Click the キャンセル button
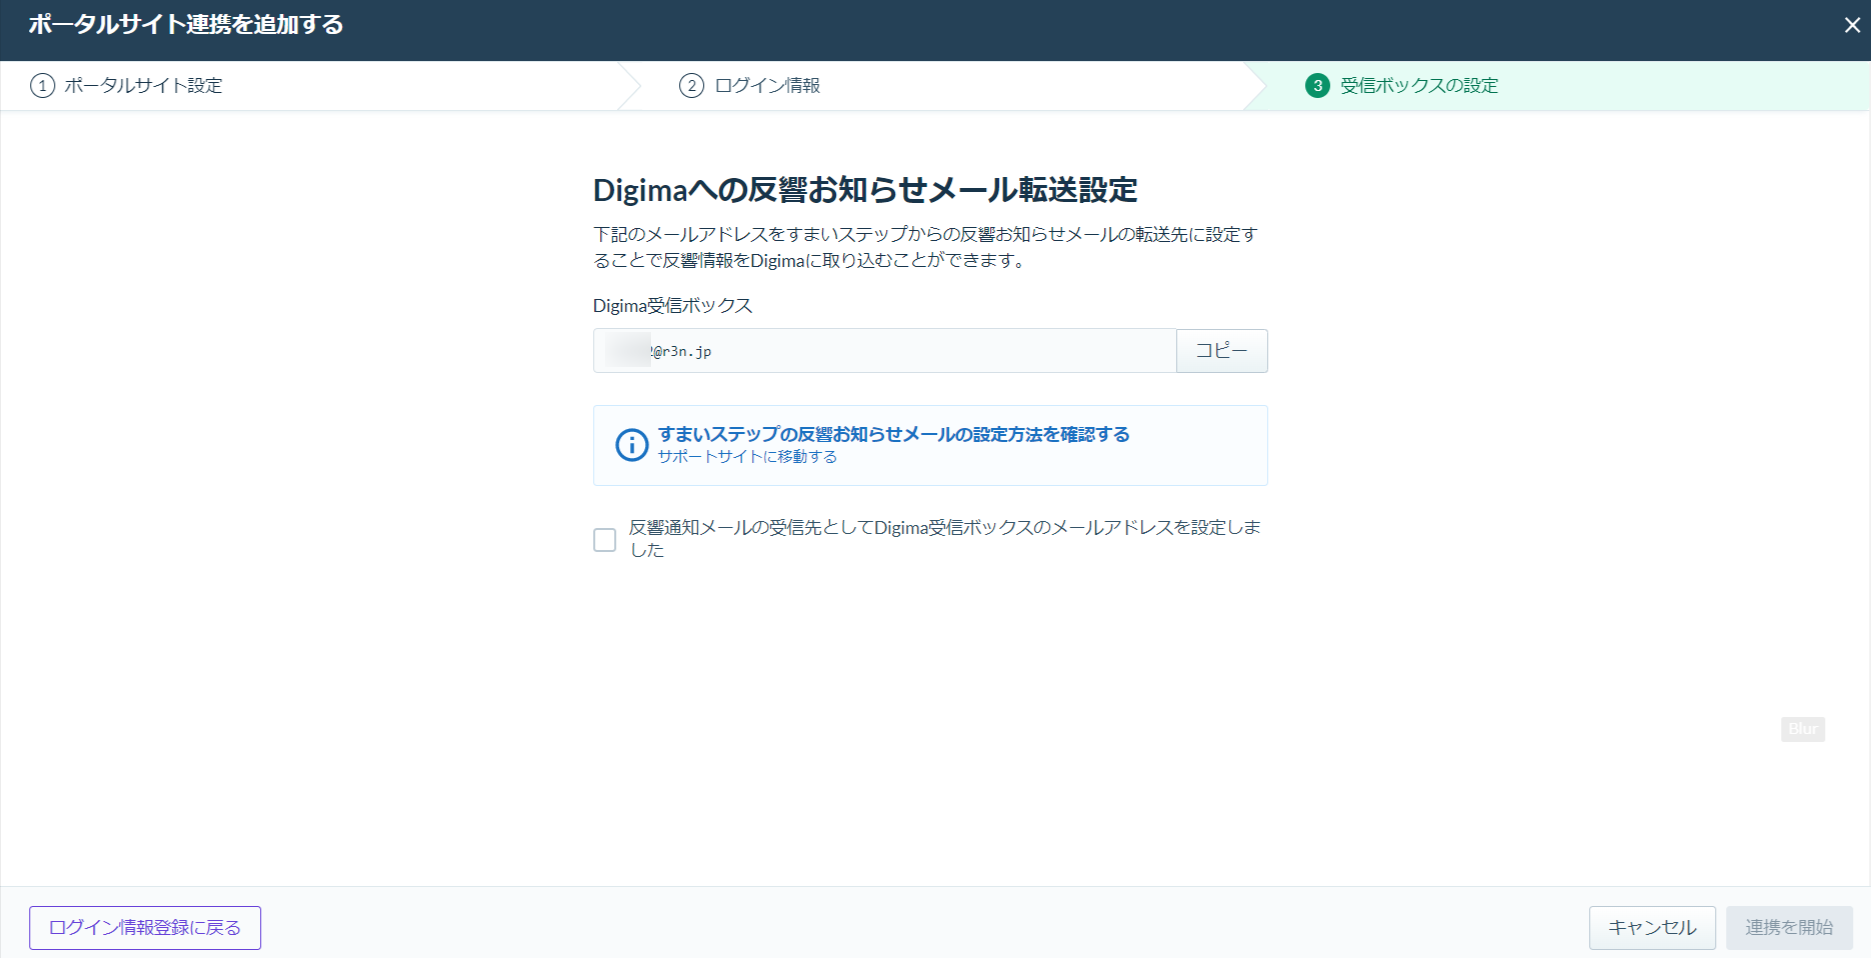Viewport: 1871px width, 958px height. [x=1652, y=928]
